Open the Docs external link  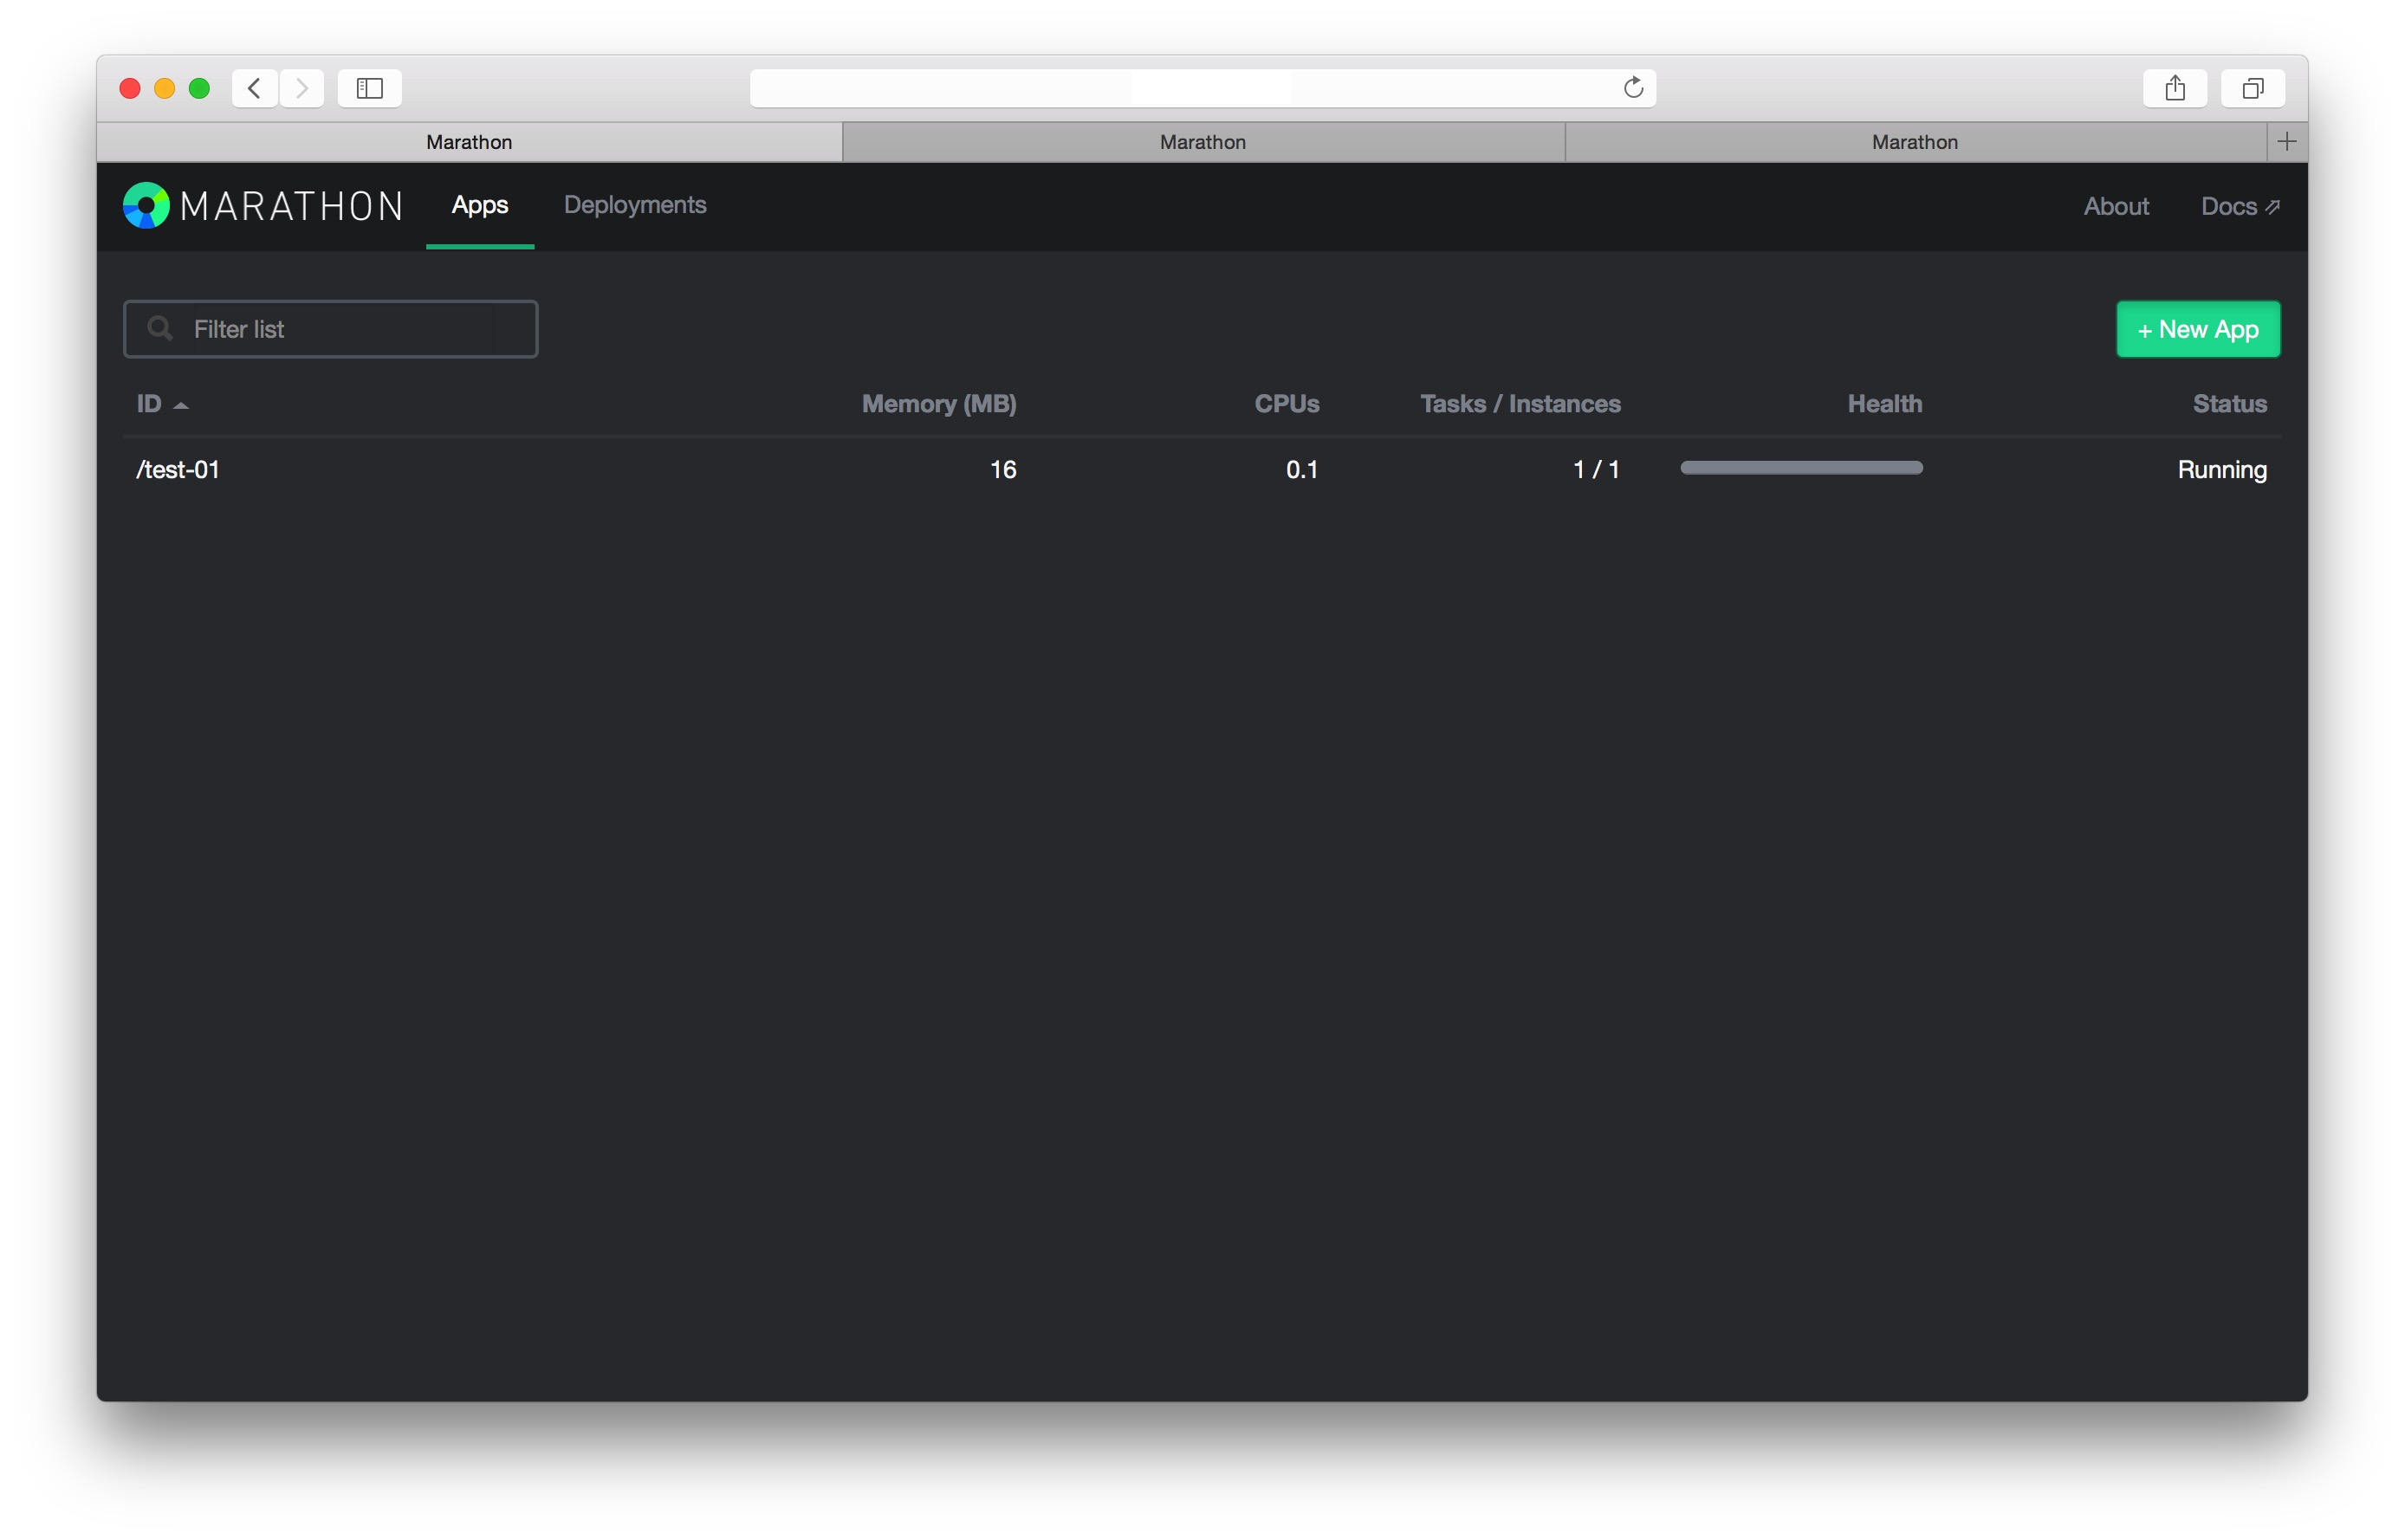coord(2240,206)
